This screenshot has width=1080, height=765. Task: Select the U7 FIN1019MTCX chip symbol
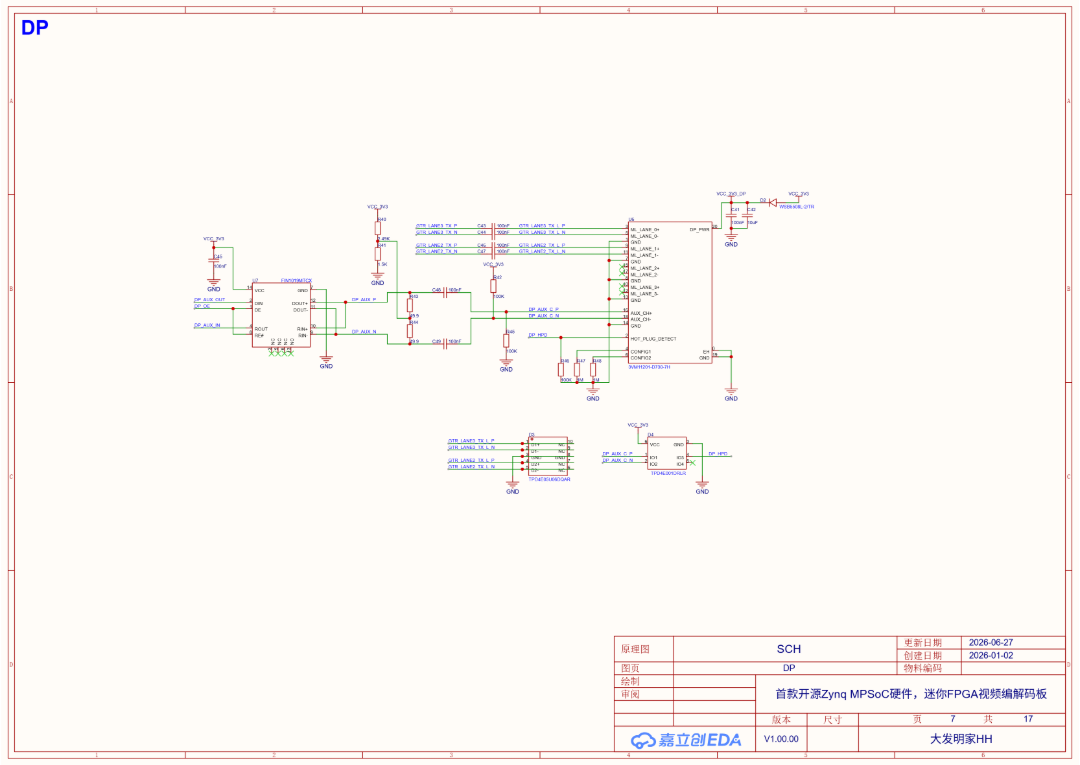281,315
